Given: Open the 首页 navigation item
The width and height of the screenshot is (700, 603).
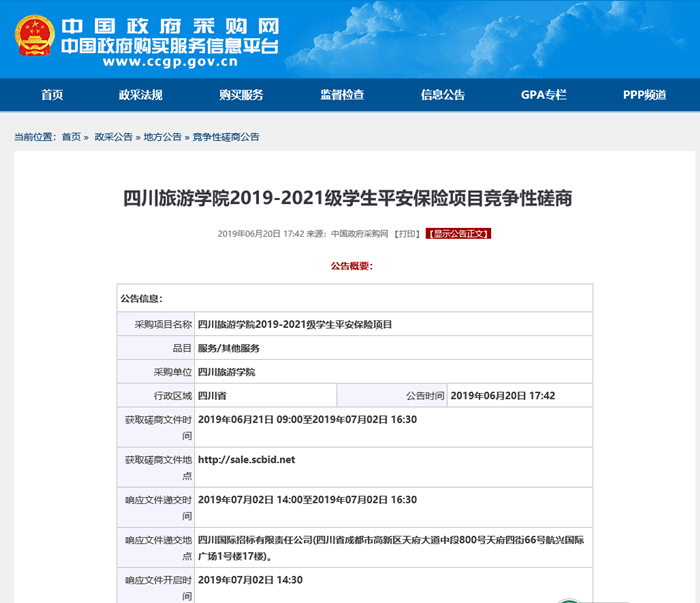Looking at the screenshot, I should [x=52, y=95].
